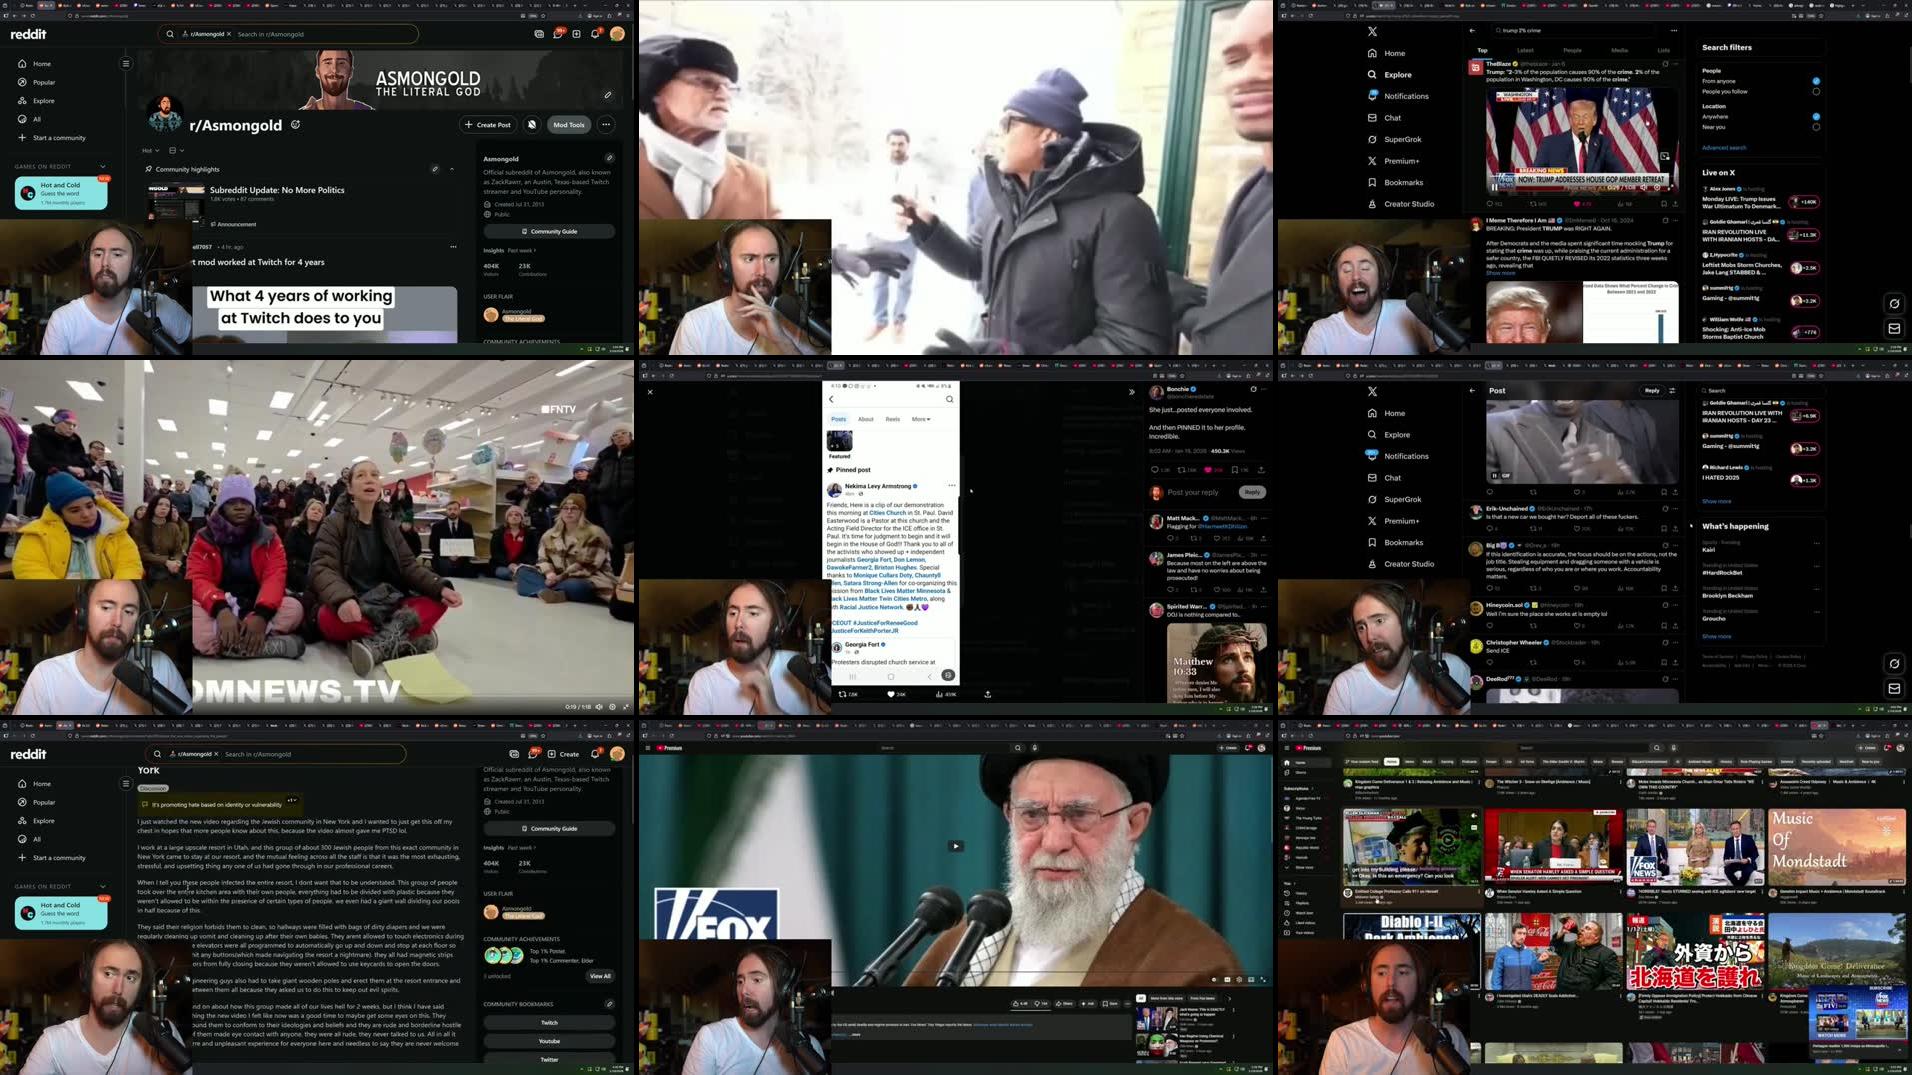Collapse the Community highlights section

(x=452, y=169)
